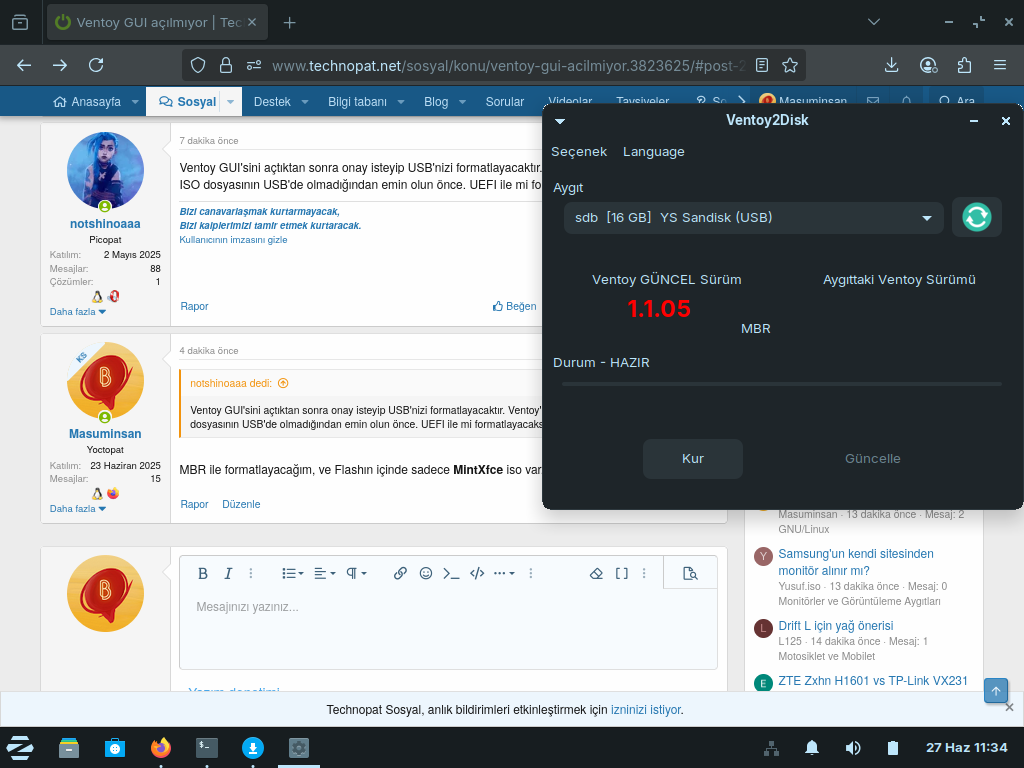This screenshot has height=768, width=1024.
Task: Open Masuminsan's profile name link
Action: [105, 434]
